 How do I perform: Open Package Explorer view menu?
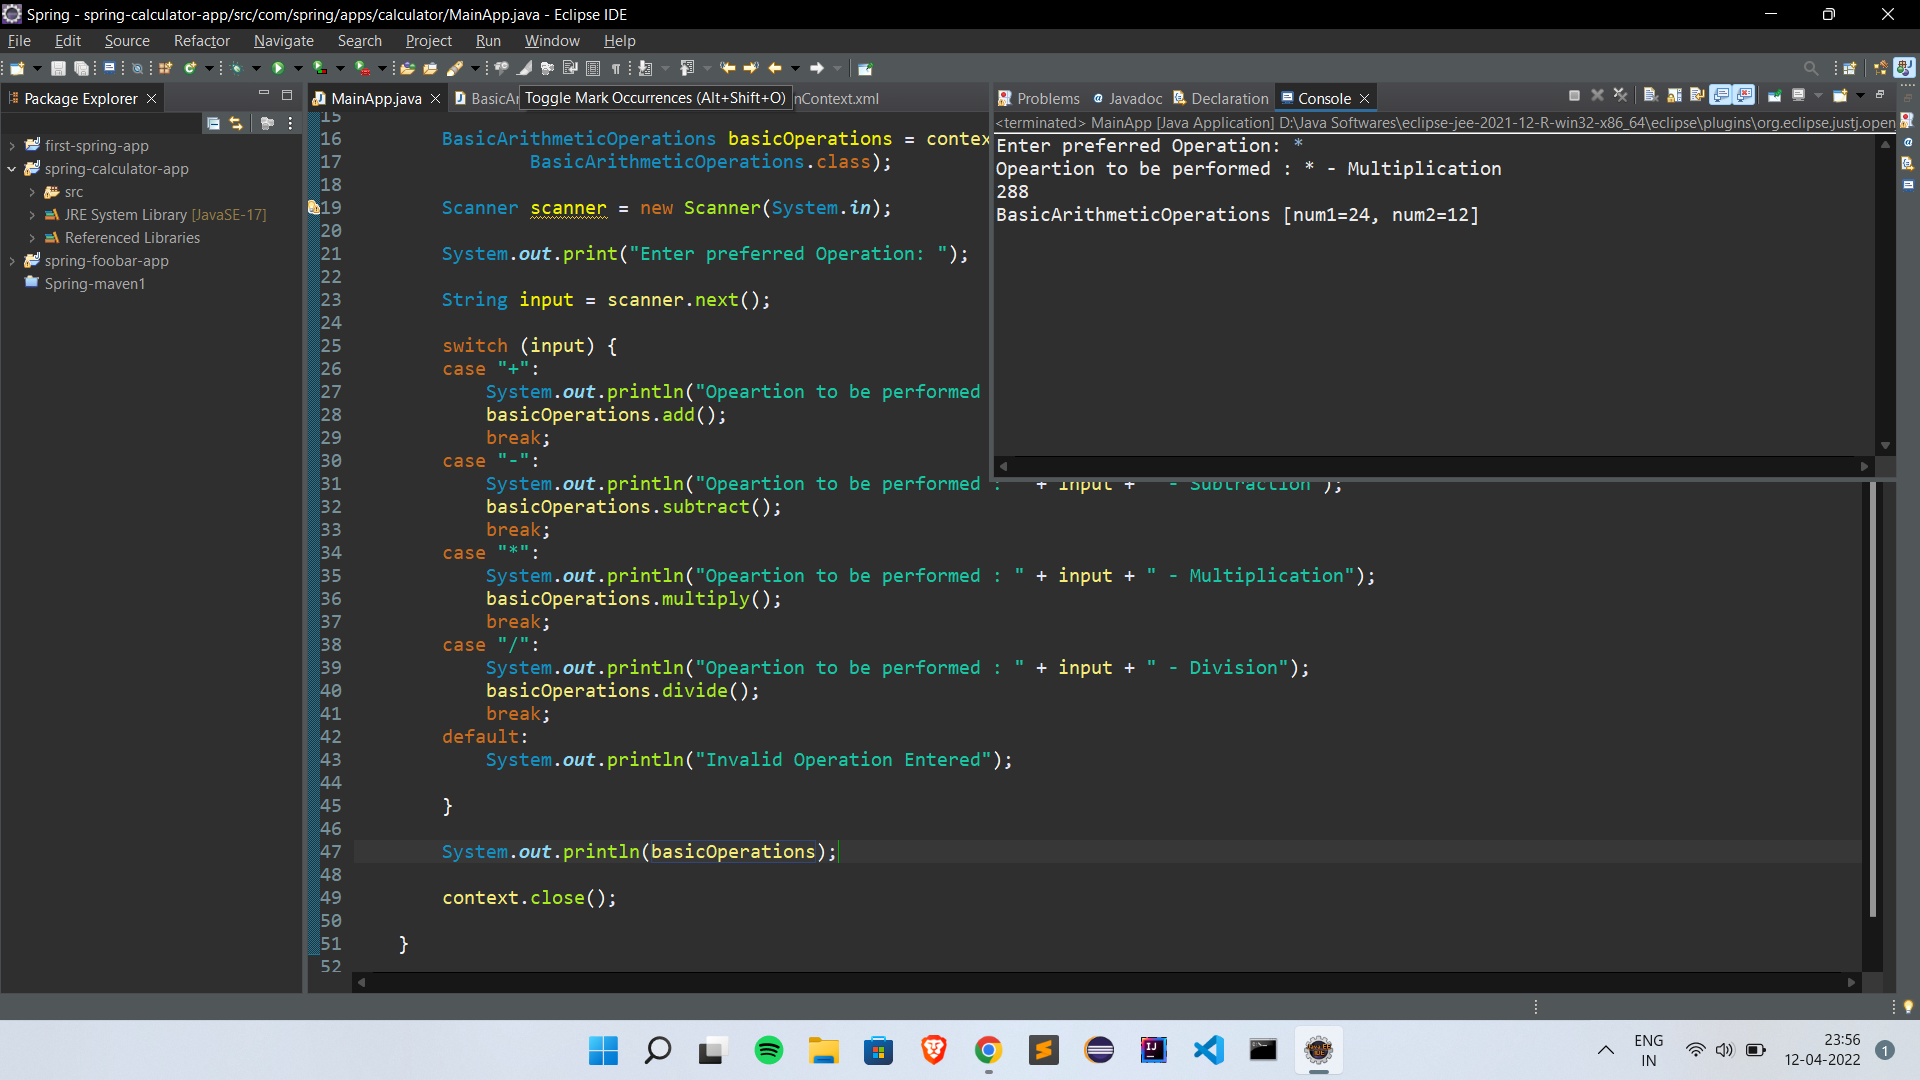tap(291, 123)
